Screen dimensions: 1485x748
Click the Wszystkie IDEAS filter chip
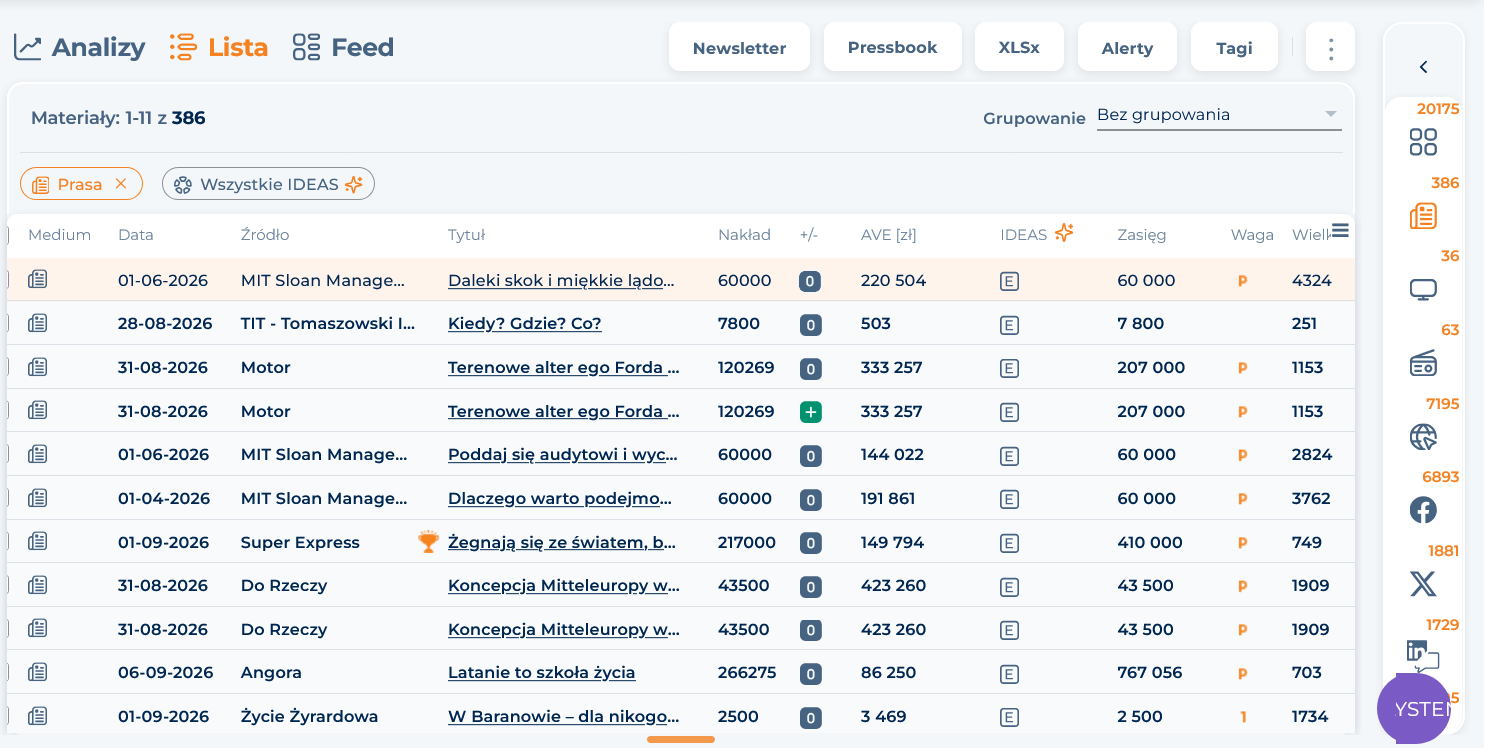tap(268, 184)
